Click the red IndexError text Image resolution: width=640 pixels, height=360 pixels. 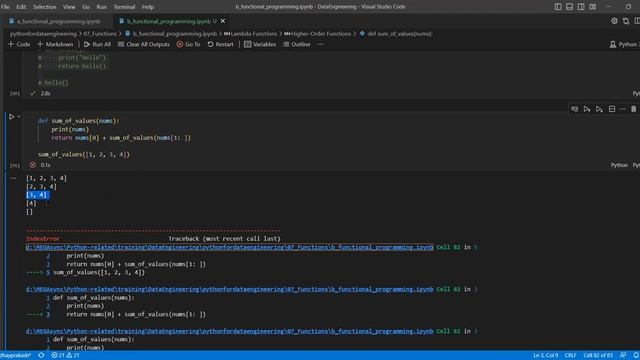(43, 239)
